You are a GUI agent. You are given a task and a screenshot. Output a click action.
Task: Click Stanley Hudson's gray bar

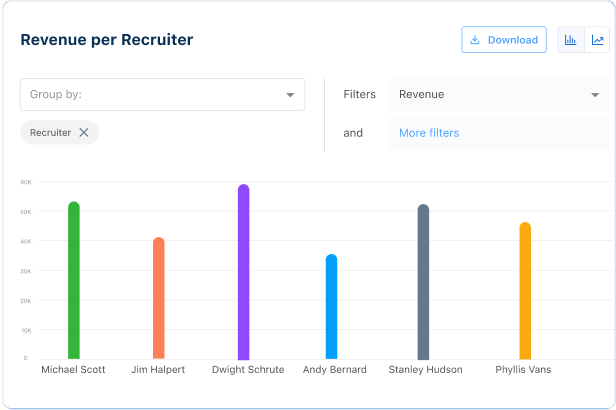[x=423, y=282]
